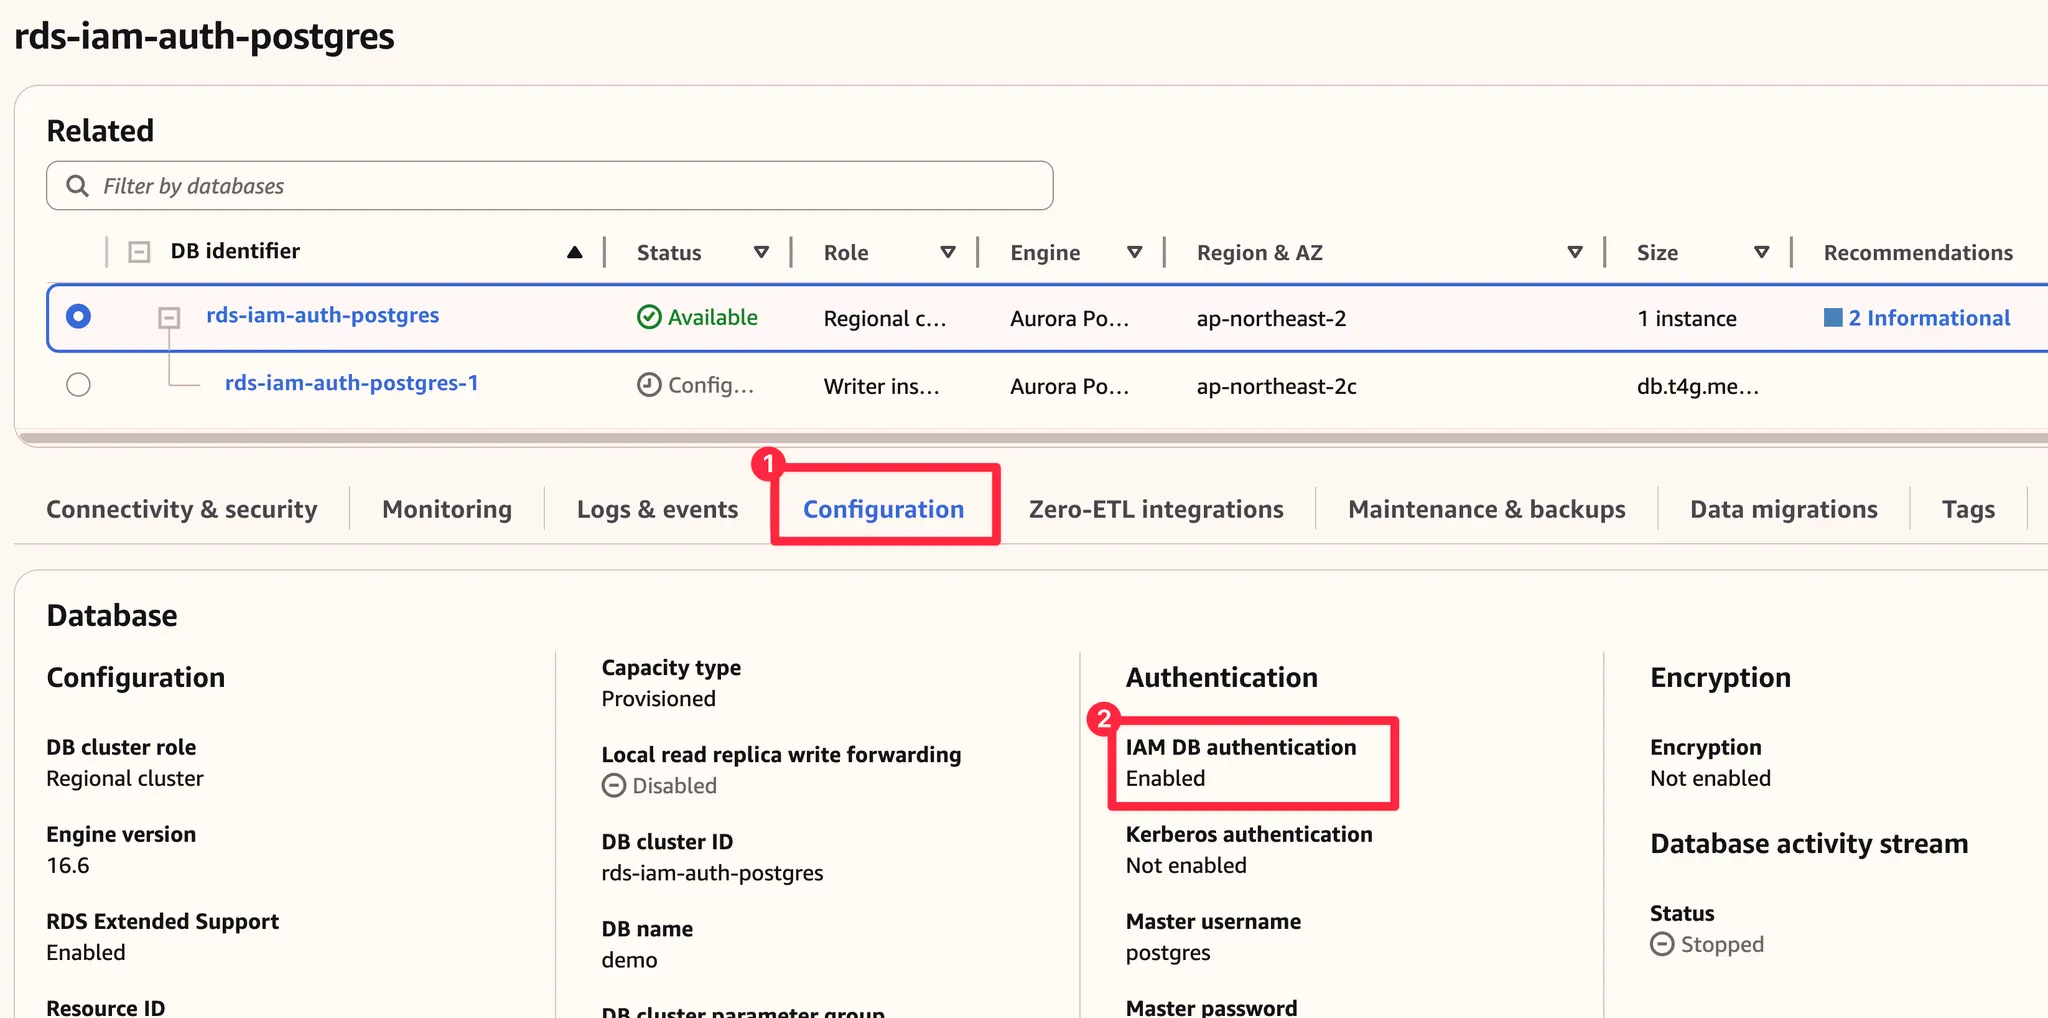
Task: Click the Kerberos authentication Not enabled value
Action: [1186, 865]
